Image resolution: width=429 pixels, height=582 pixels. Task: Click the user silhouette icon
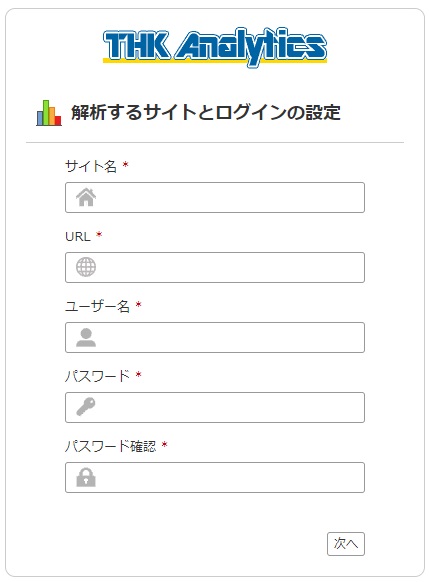click(86, 337)
